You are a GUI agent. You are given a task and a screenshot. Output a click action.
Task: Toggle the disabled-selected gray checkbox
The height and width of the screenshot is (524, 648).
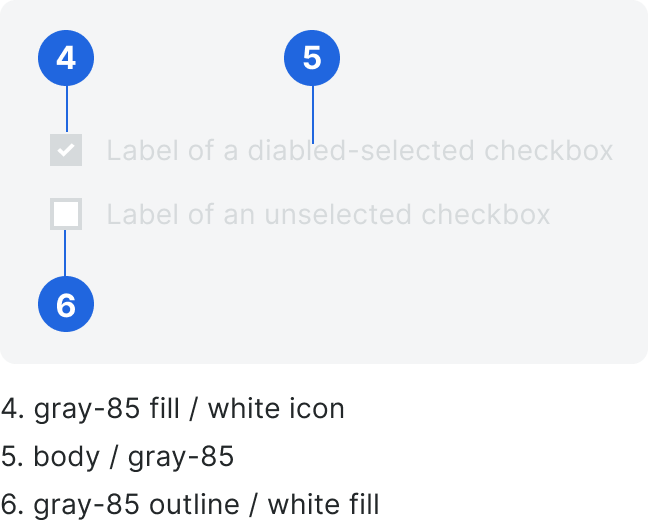click(x=66, y=150)
